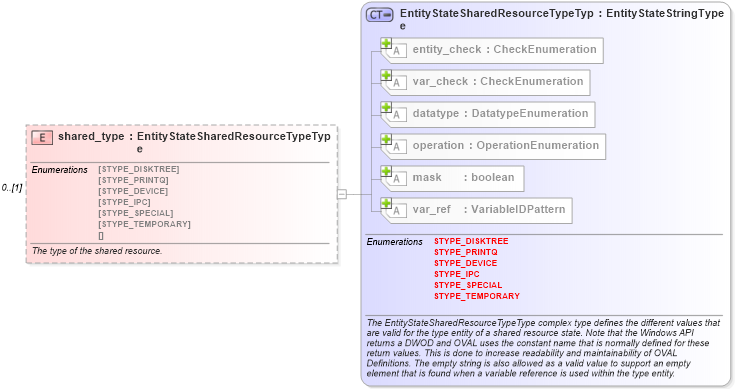Select mask : boolean attribute label
This screenshot has width=735, height=389.
tap(463, 177)
